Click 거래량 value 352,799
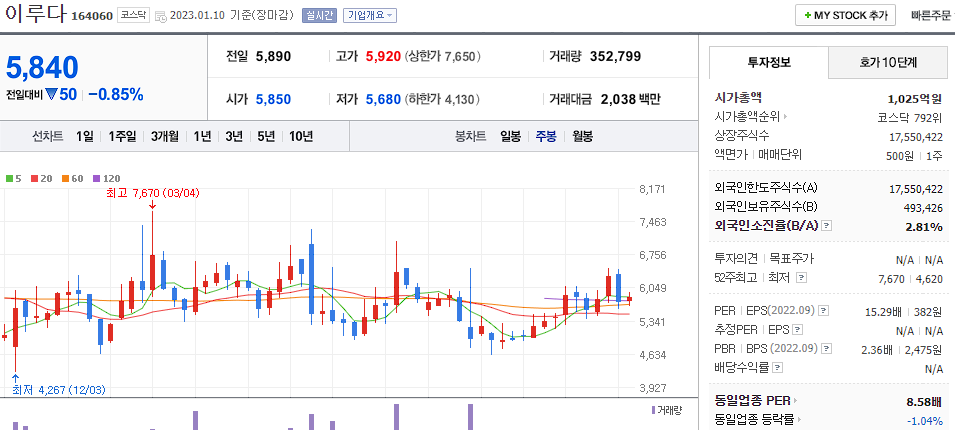Screen dimensions: 955x430 tap(616, 57)
